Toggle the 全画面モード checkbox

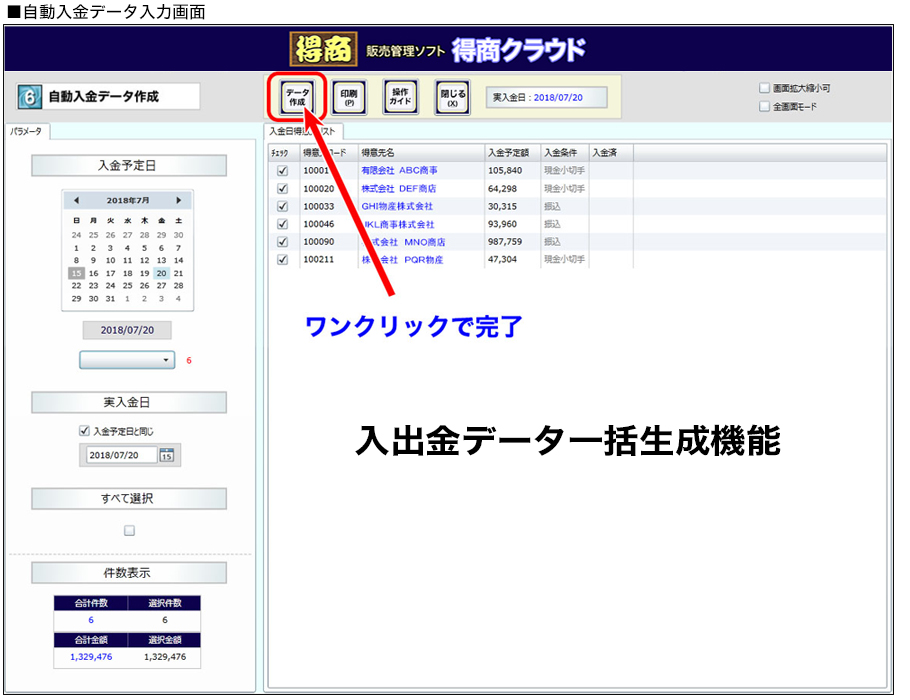[764, 107]
